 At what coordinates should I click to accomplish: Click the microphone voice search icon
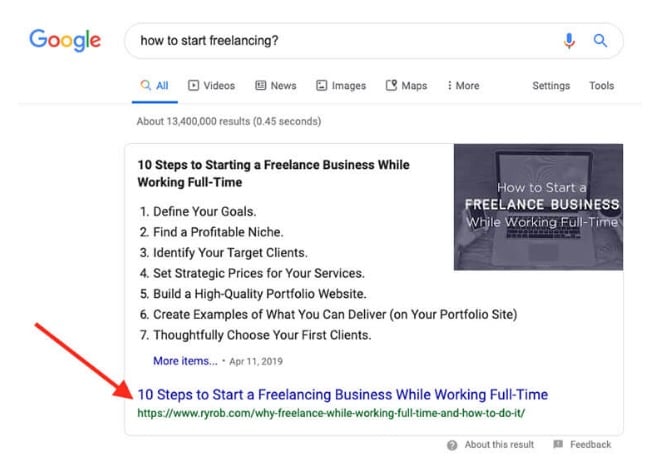click(x=569, y=41)
